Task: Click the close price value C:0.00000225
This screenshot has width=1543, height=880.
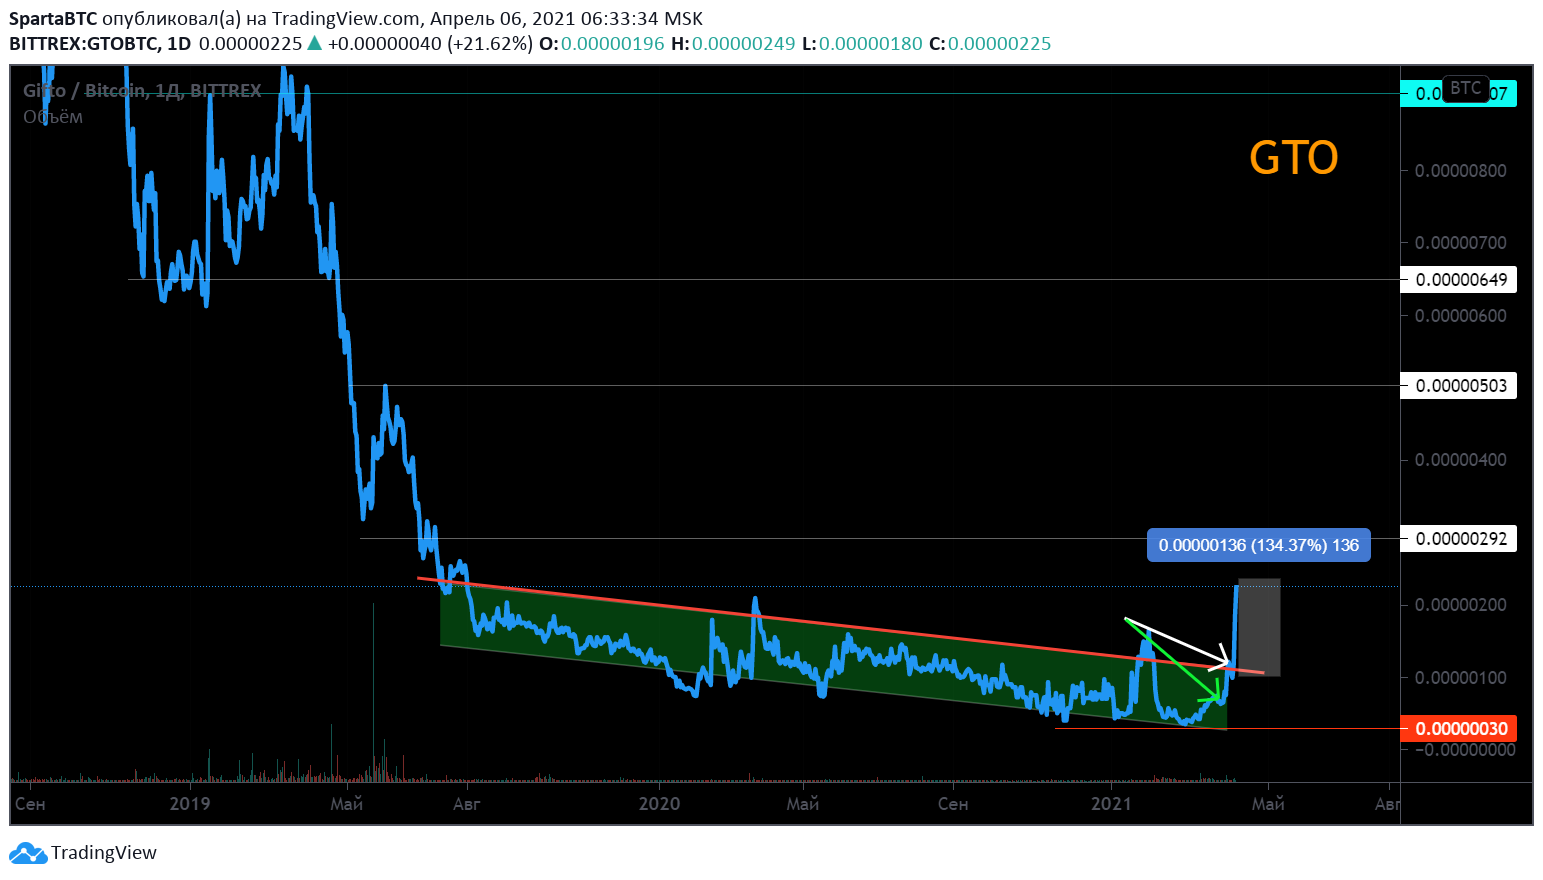Action: (x=990, y=44)
